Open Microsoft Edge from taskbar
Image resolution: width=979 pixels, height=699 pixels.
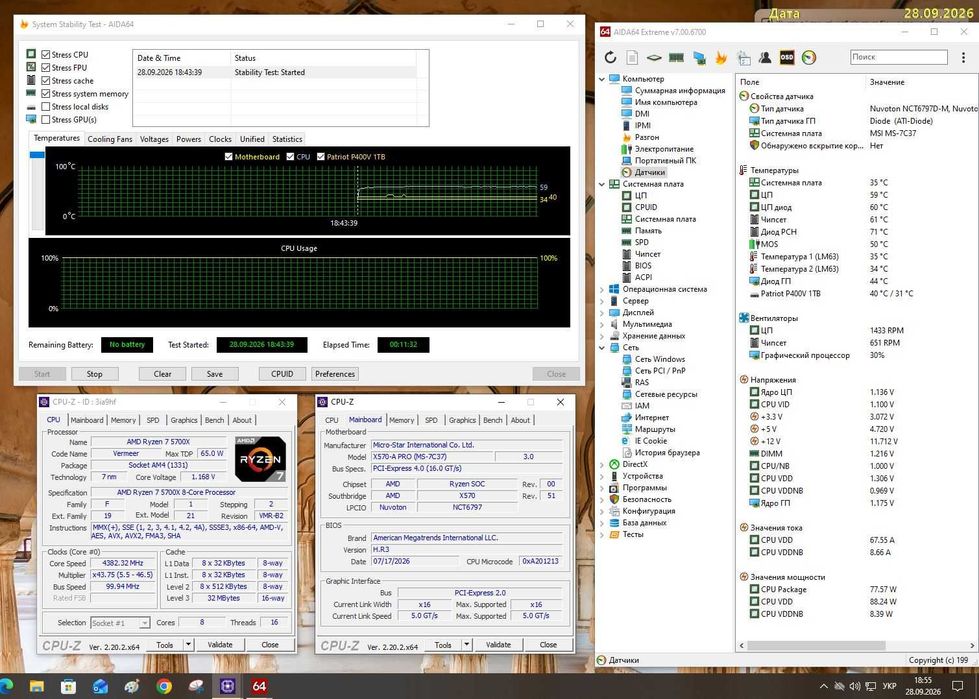click(6, 686)
